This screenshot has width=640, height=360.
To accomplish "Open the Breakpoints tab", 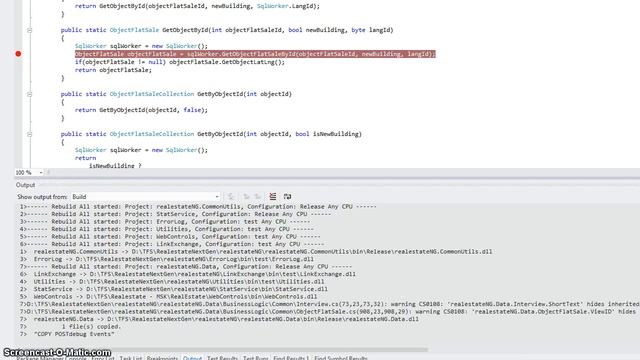I will [162, 358].
